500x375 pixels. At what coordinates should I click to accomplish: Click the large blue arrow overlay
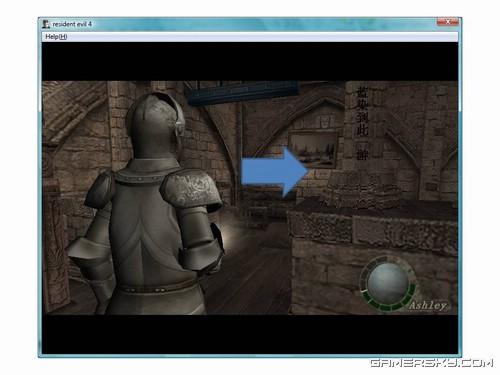[x=274, y=172]
